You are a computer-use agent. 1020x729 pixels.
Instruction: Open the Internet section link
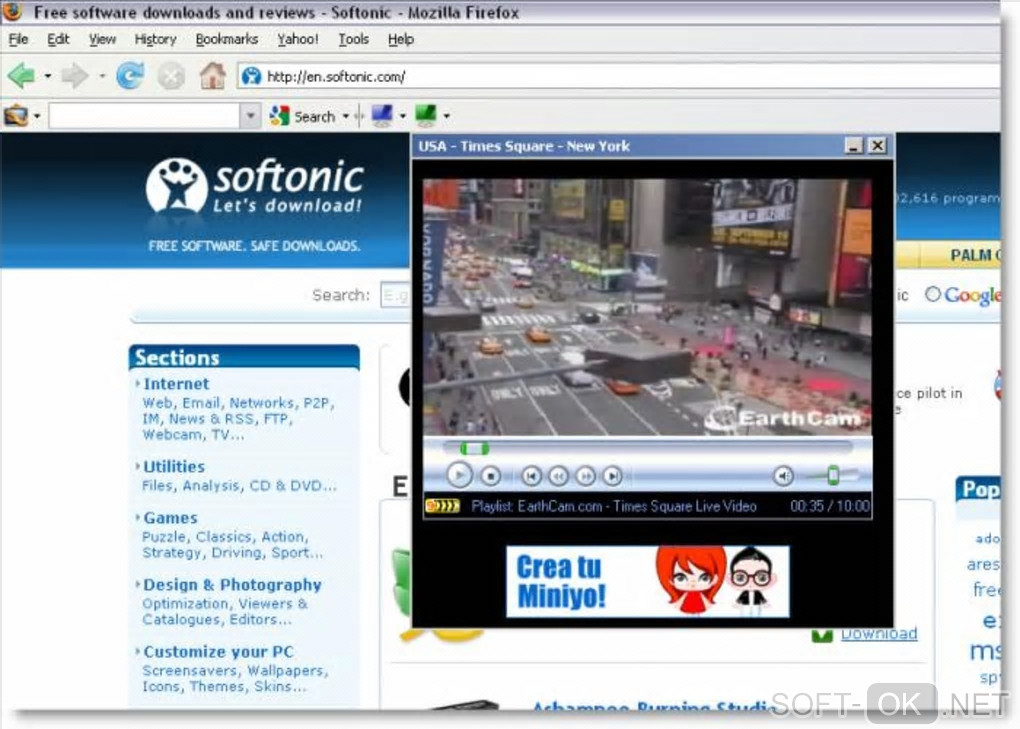[x=176, y=384]
